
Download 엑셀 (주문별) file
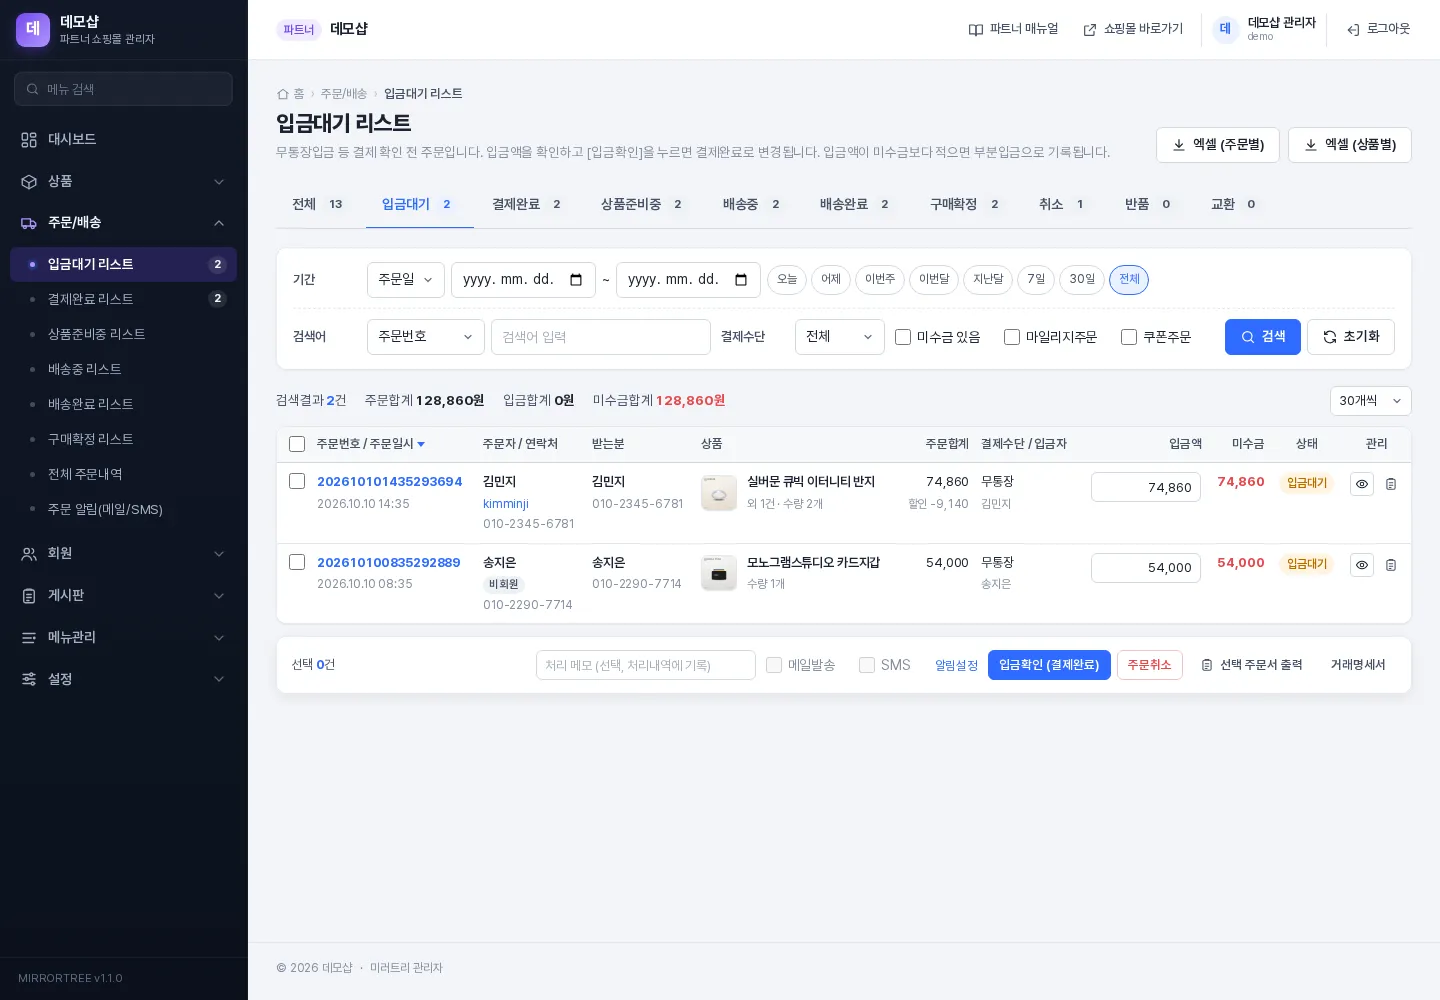click(1219, 145)
